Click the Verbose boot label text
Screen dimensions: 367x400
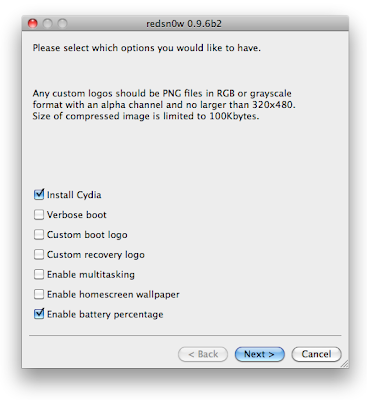77,215
